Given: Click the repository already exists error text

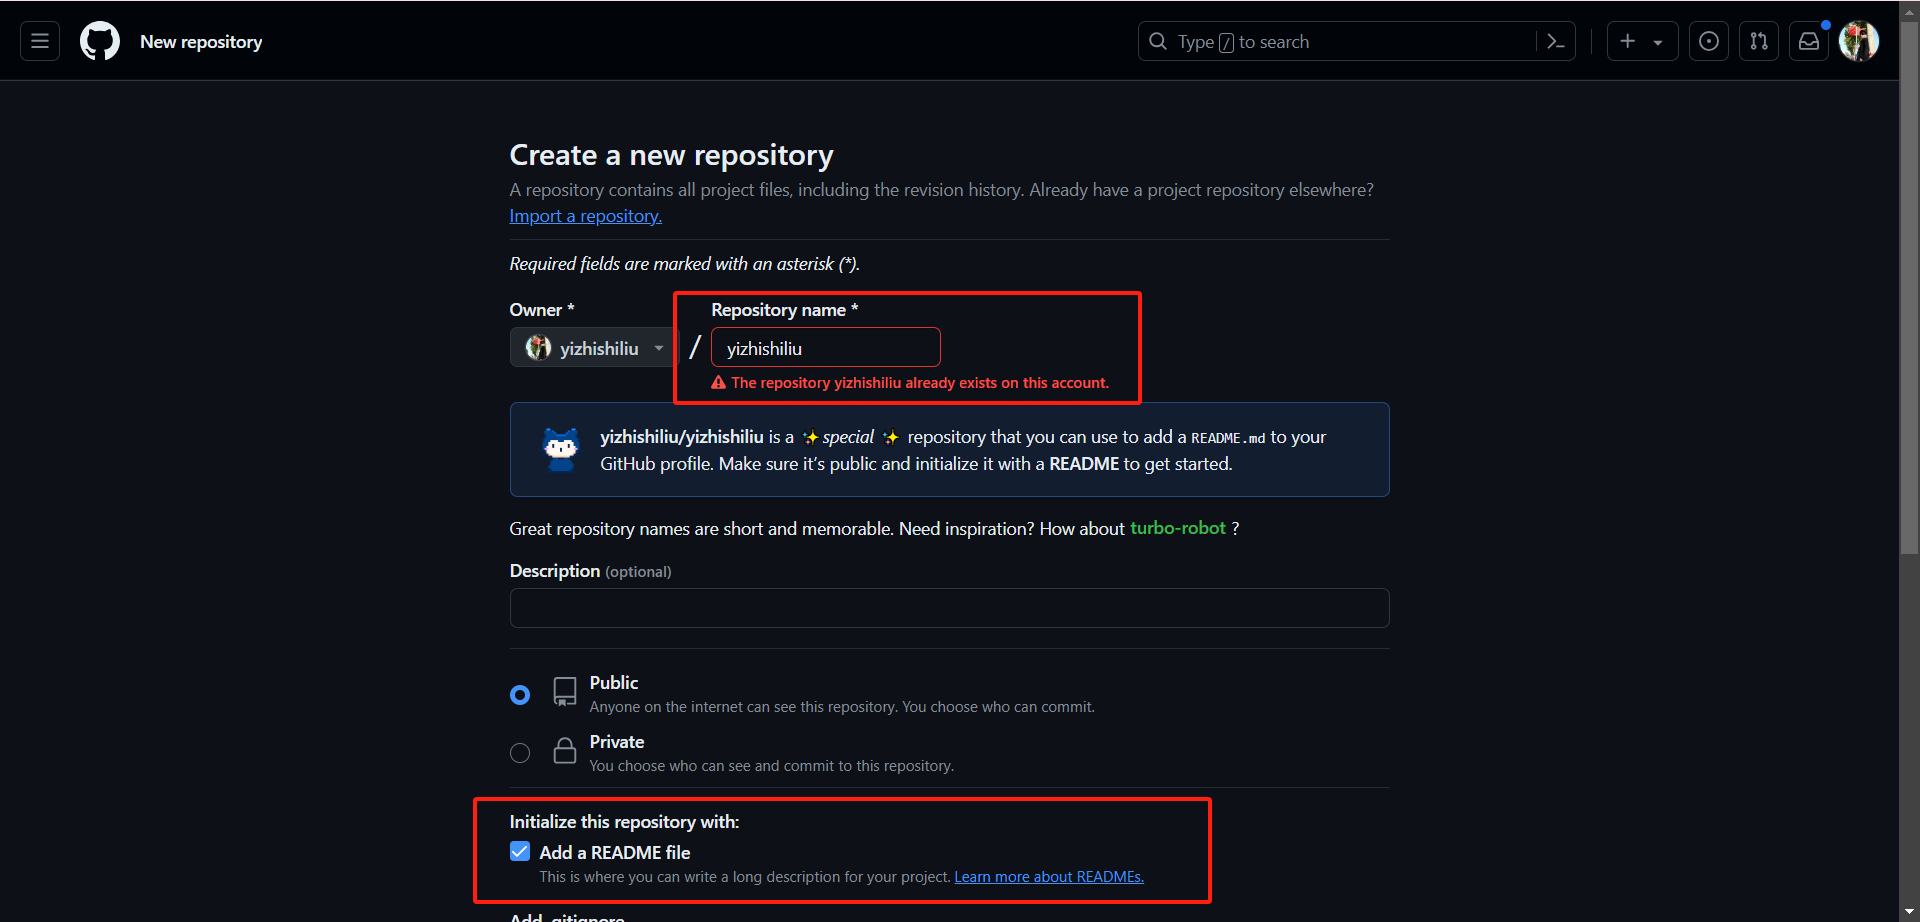Looking at the screenshot, I should pyautogui.click(x=920, y=383).
